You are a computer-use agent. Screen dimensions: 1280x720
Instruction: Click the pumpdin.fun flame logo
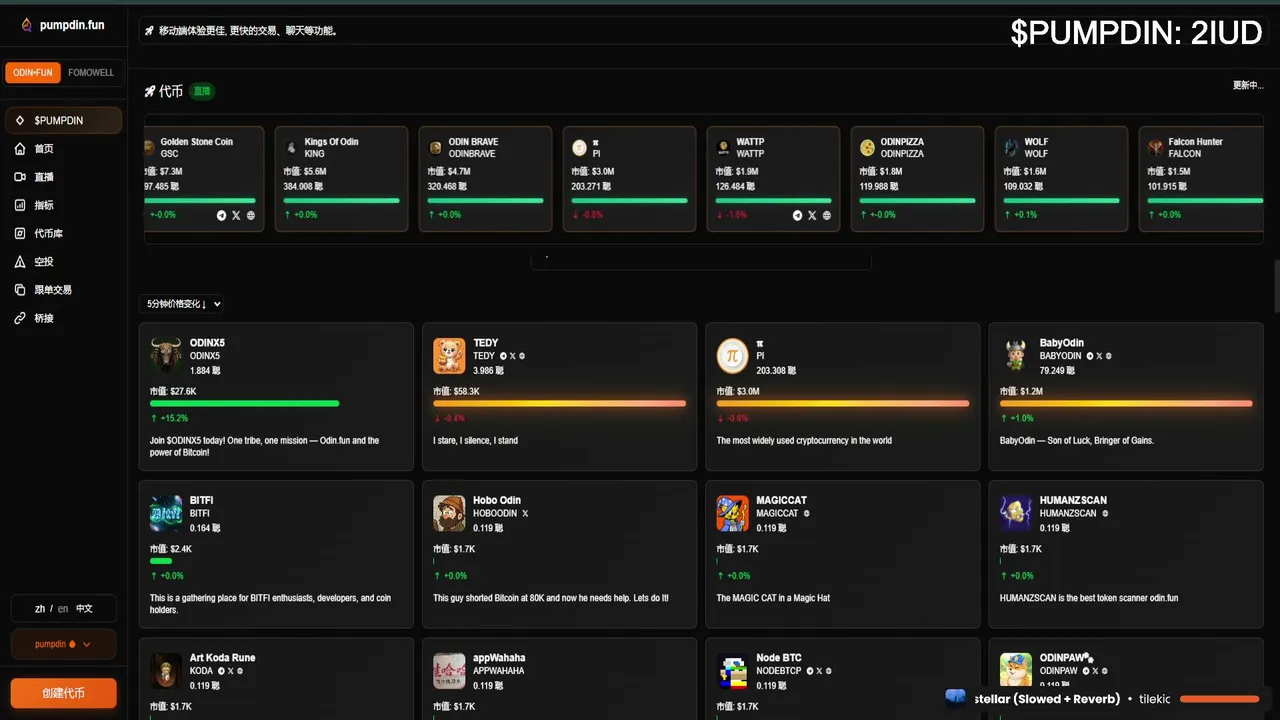27,25
